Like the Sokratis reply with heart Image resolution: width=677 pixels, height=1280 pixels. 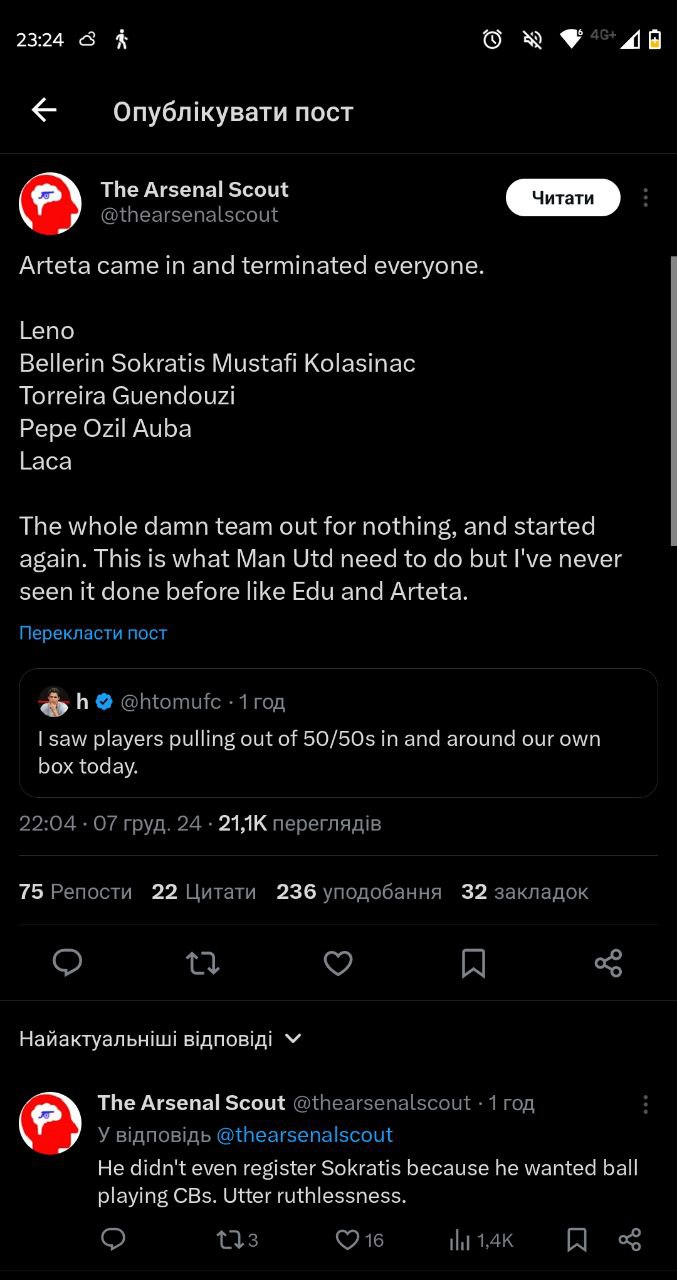(348, 1240)
